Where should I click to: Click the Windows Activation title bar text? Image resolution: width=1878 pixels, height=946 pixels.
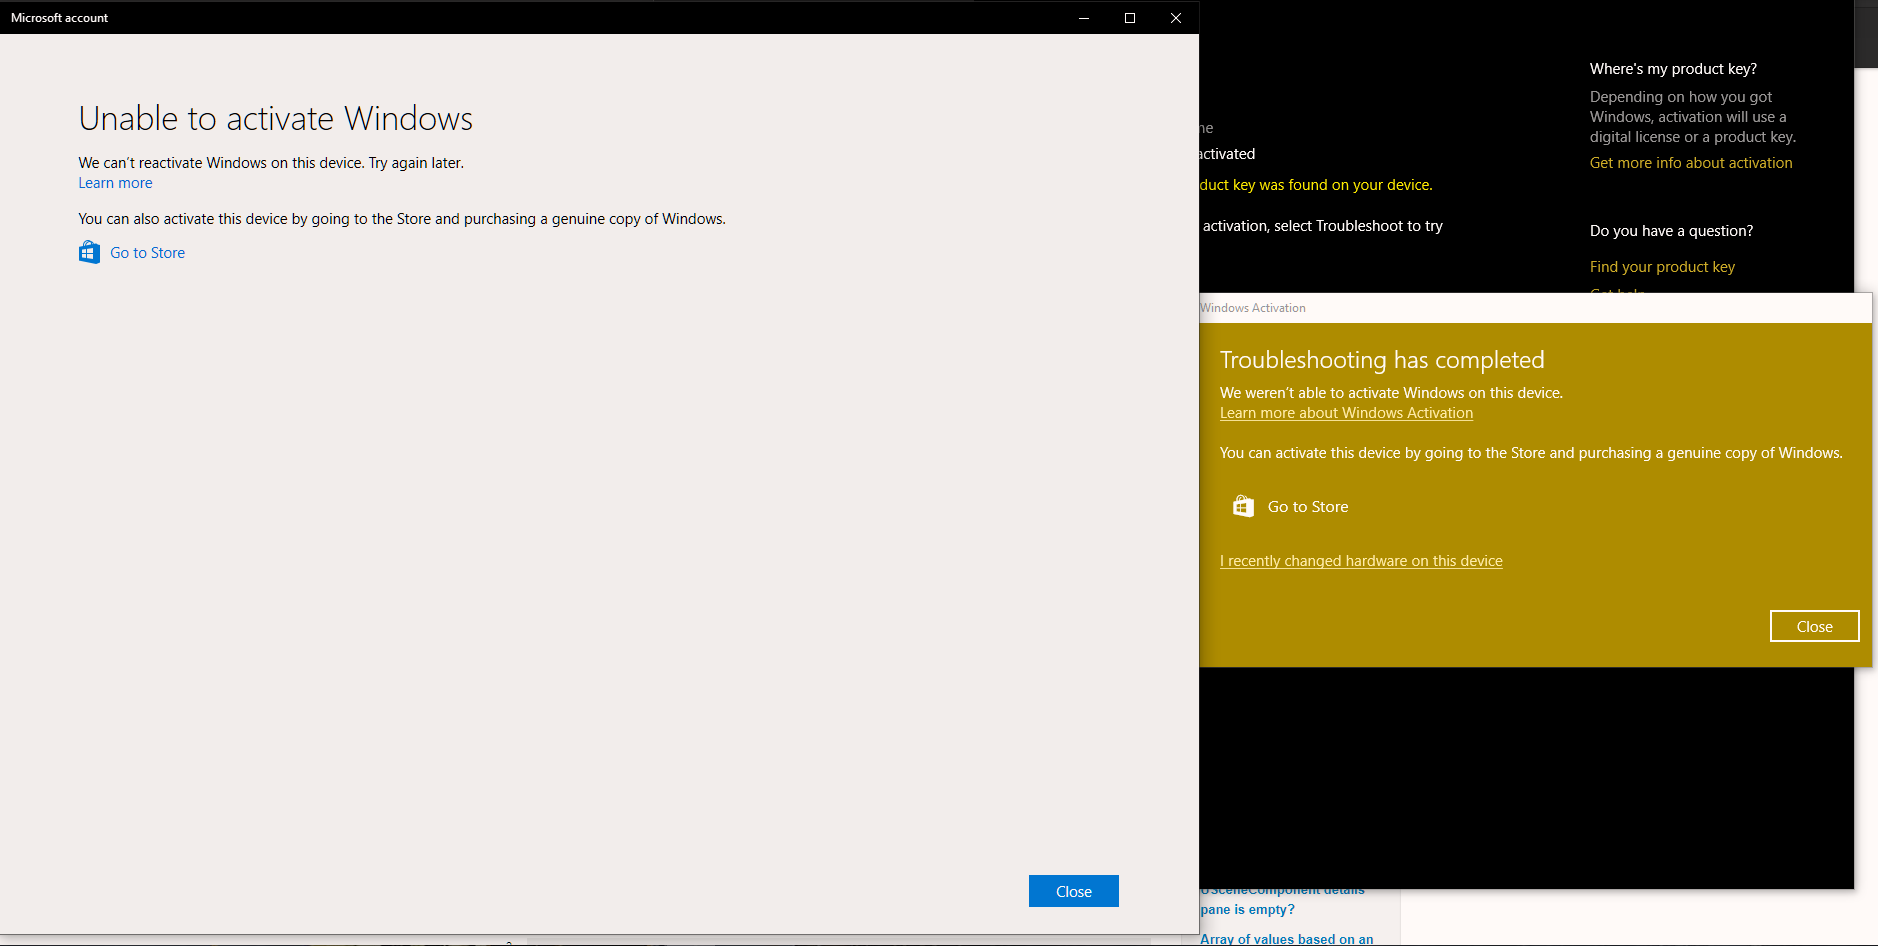pyautogui.click(x=1252, y=308)
